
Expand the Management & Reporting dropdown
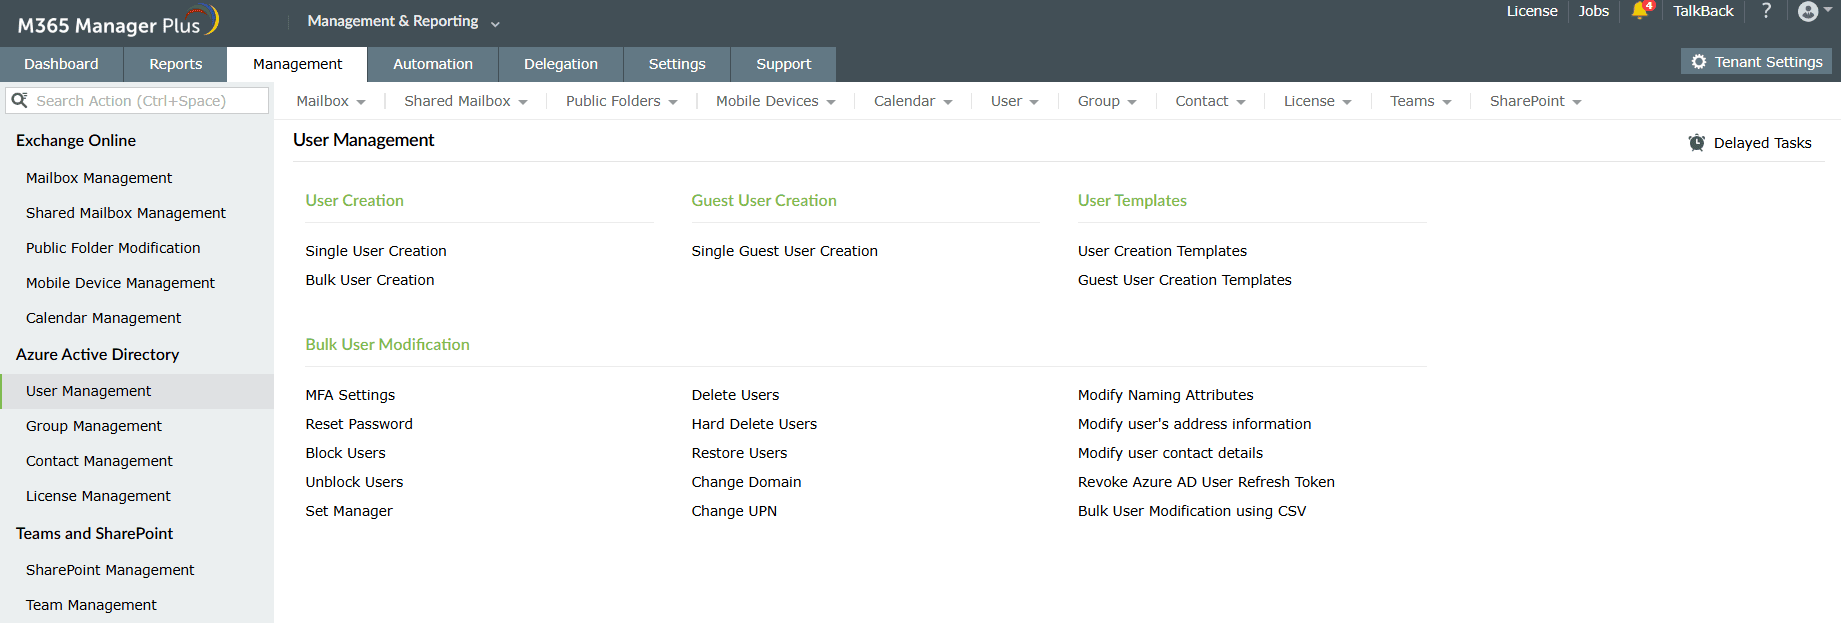point(403,21)
